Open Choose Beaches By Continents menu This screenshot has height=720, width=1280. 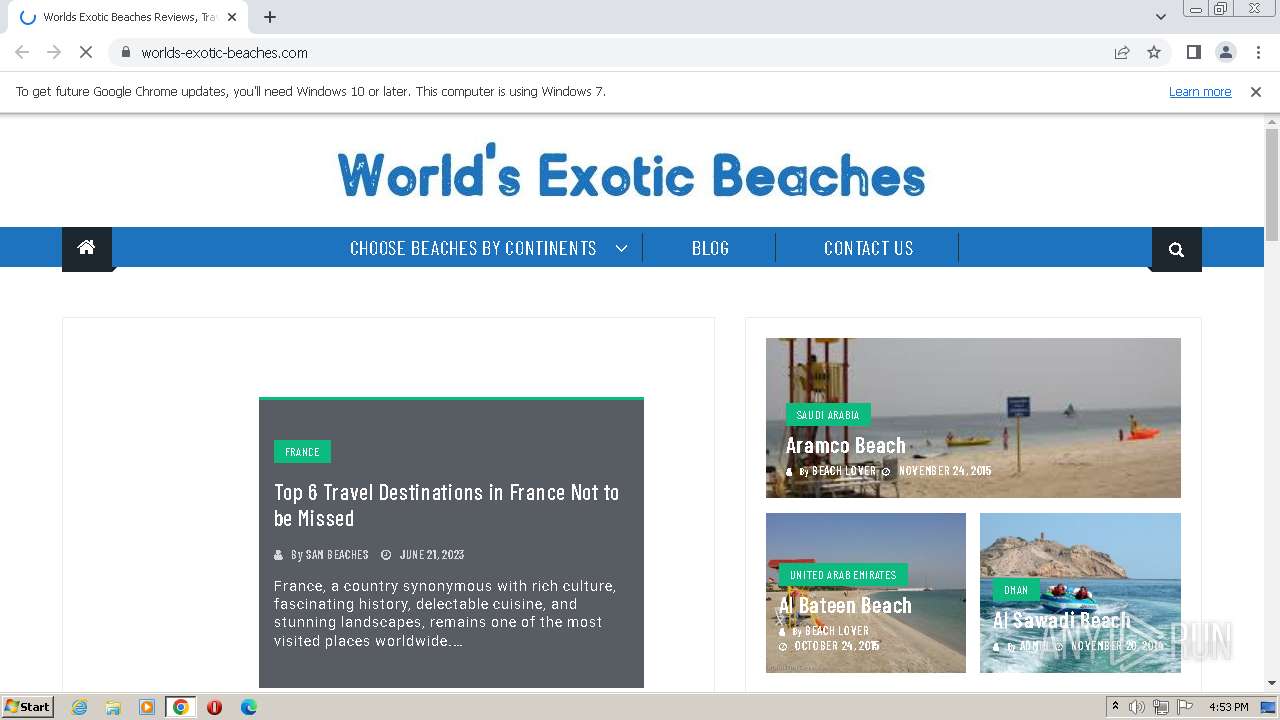[473, 248]
